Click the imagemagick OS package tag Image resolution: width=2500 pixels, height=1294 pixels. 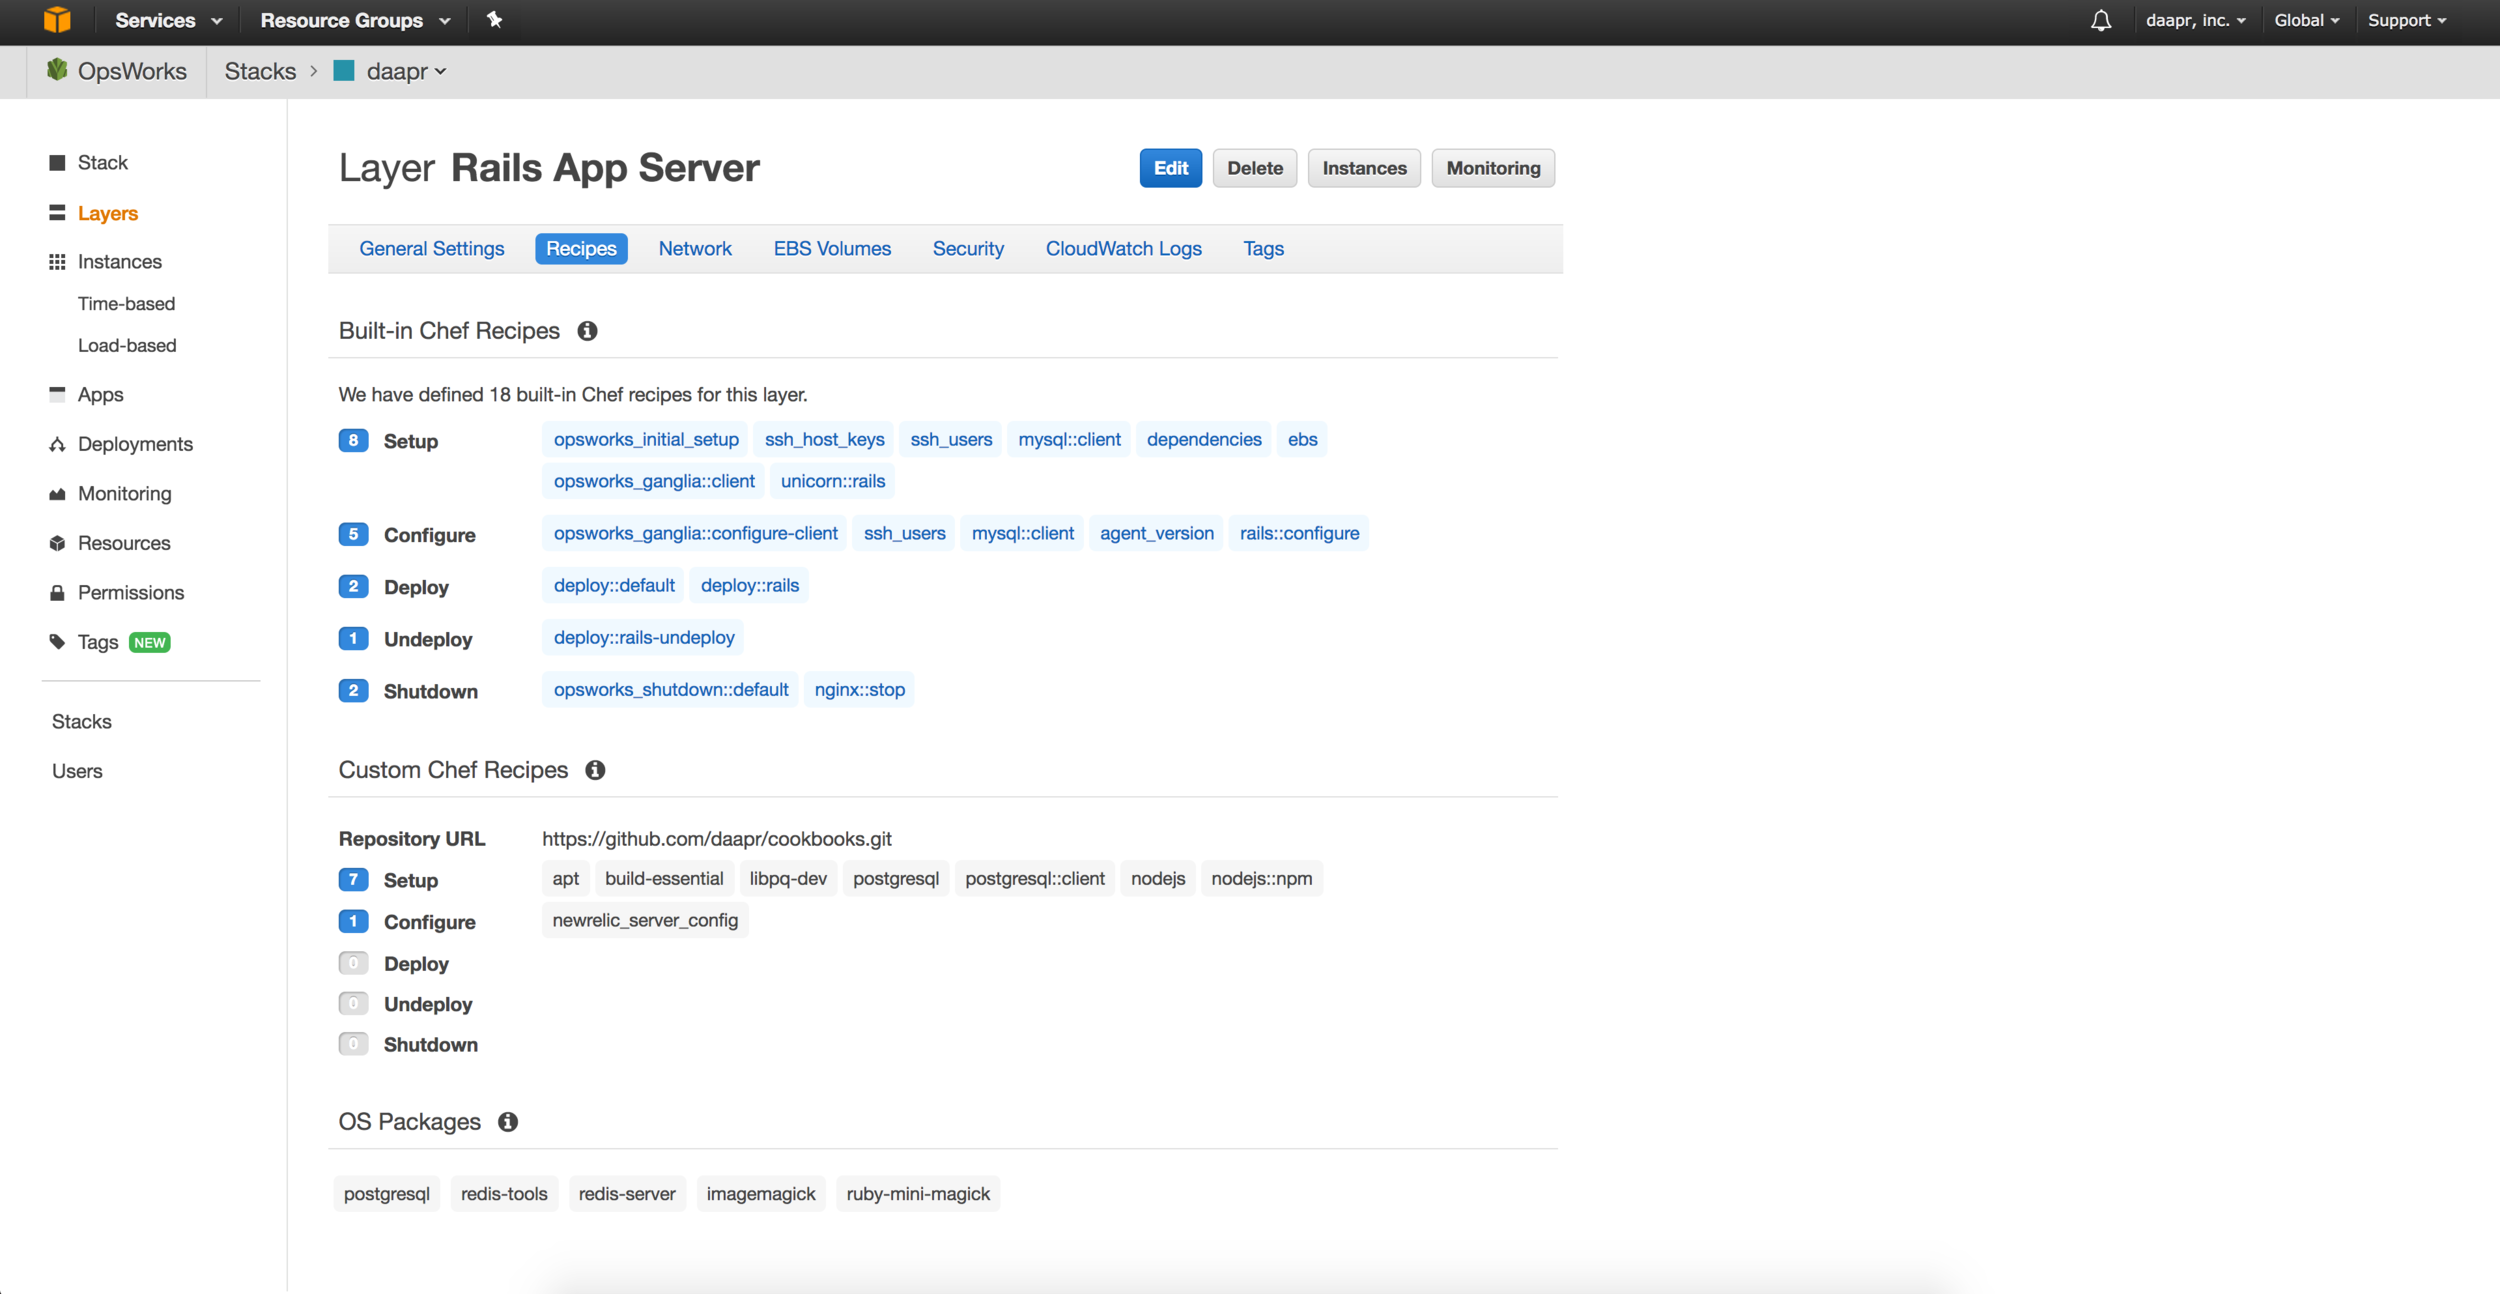tap(761, 1194)
